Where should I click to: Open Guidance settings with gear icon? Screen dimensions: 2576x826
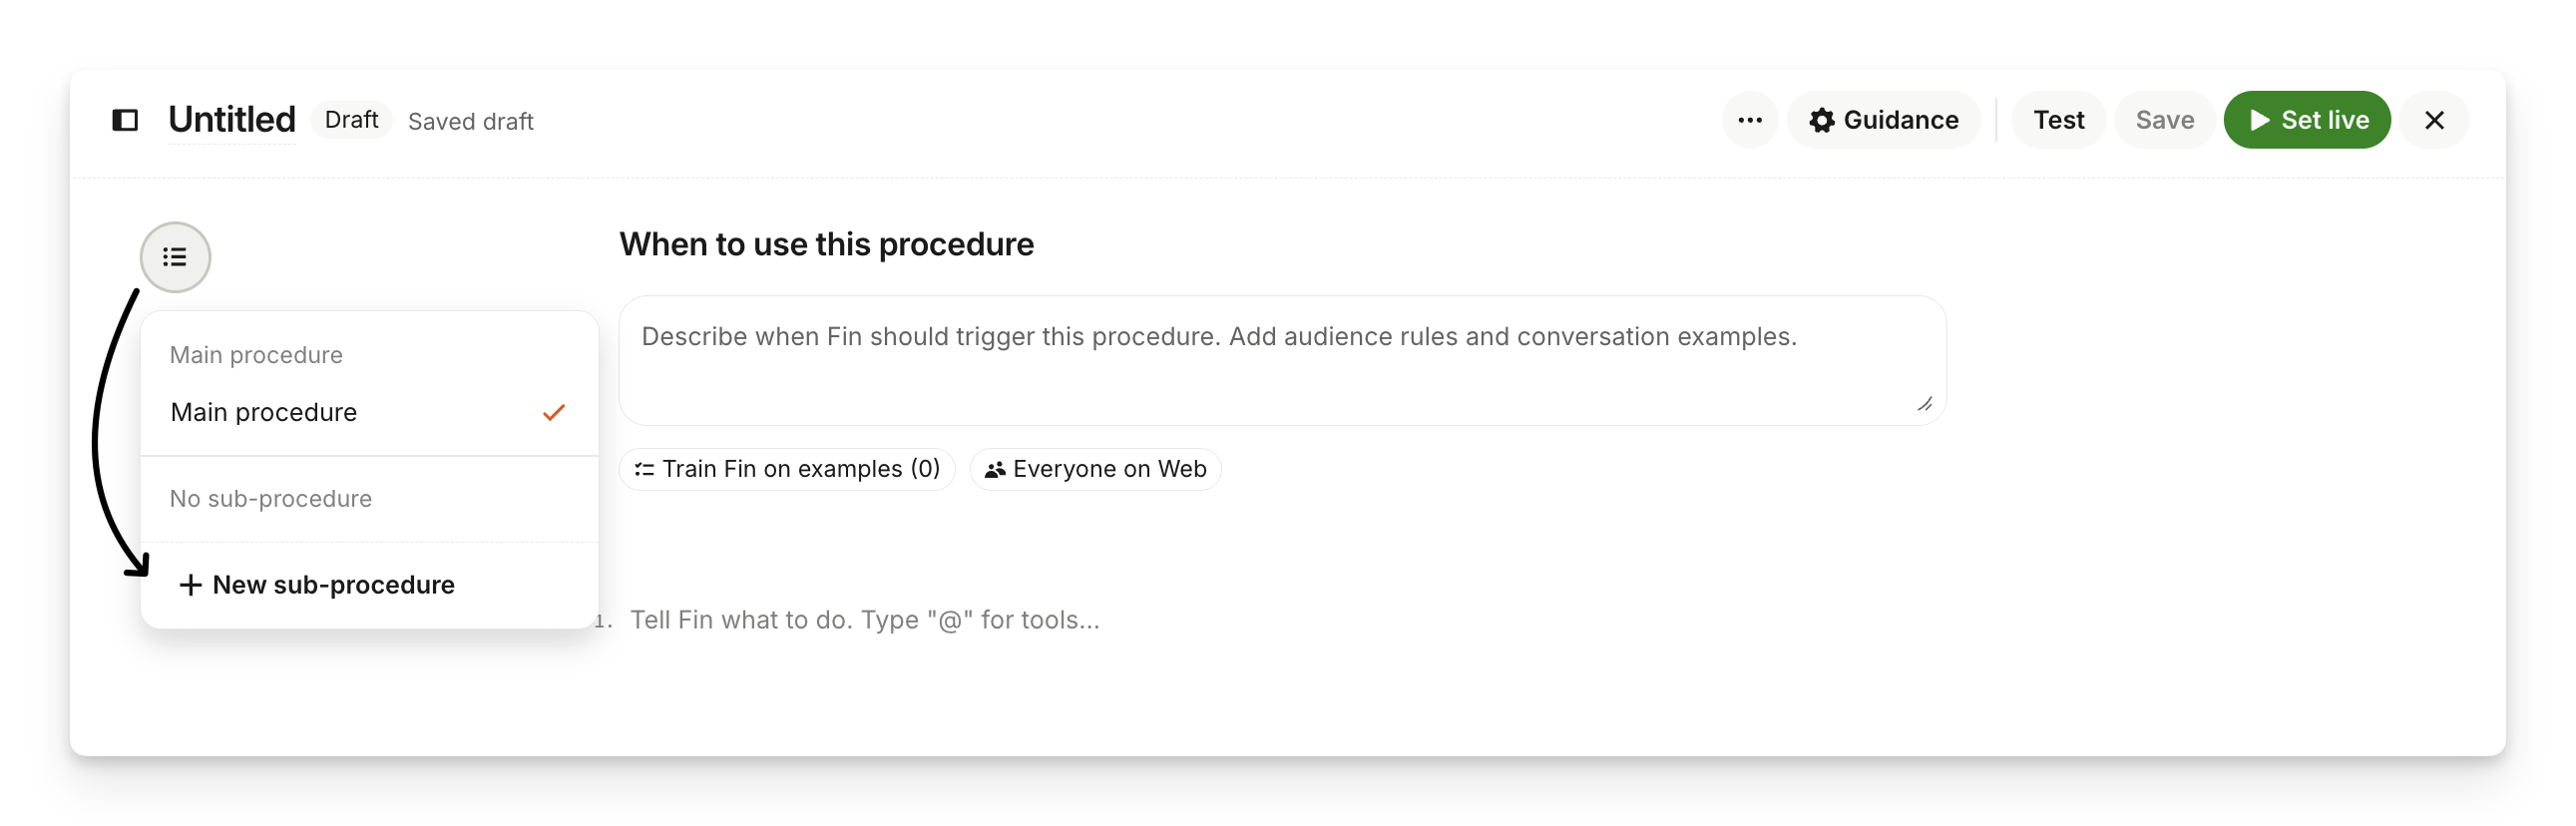[1883, 121]
